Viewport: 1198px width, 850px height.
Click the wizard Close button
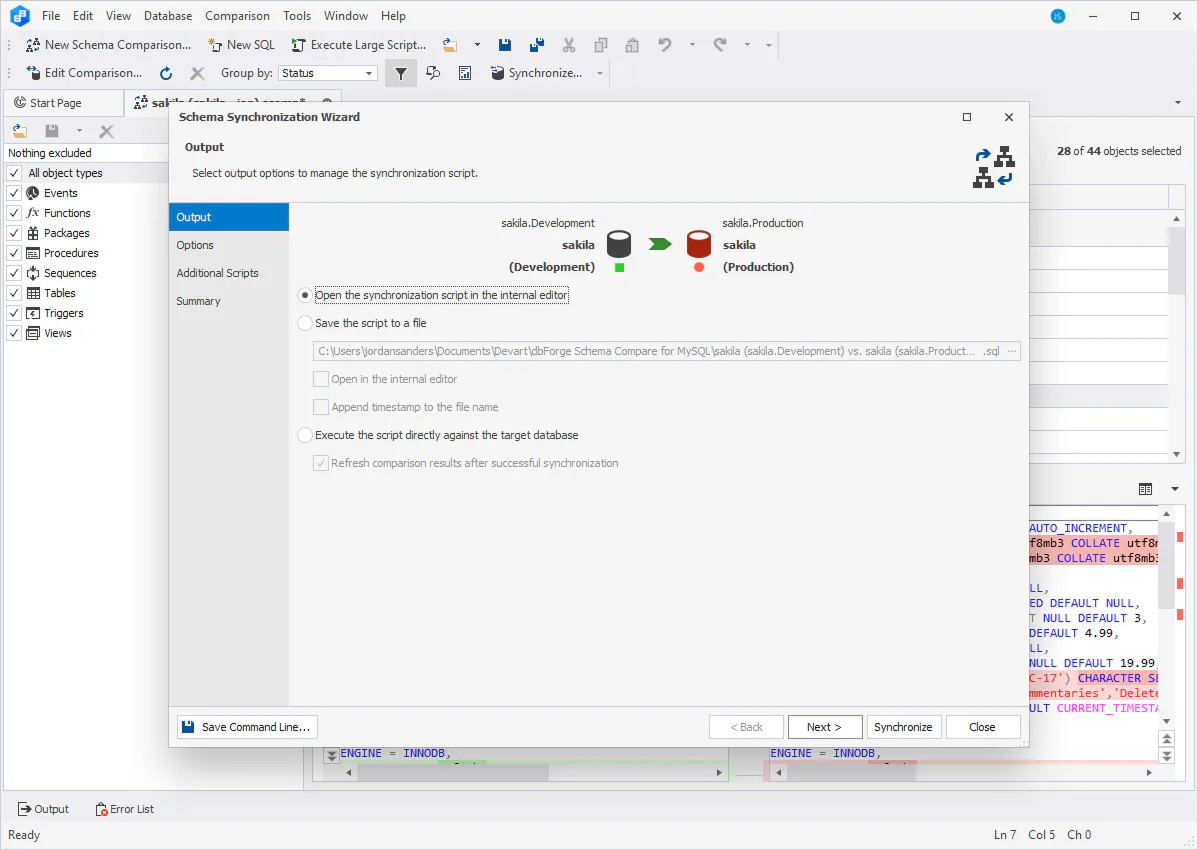[983, 727]
